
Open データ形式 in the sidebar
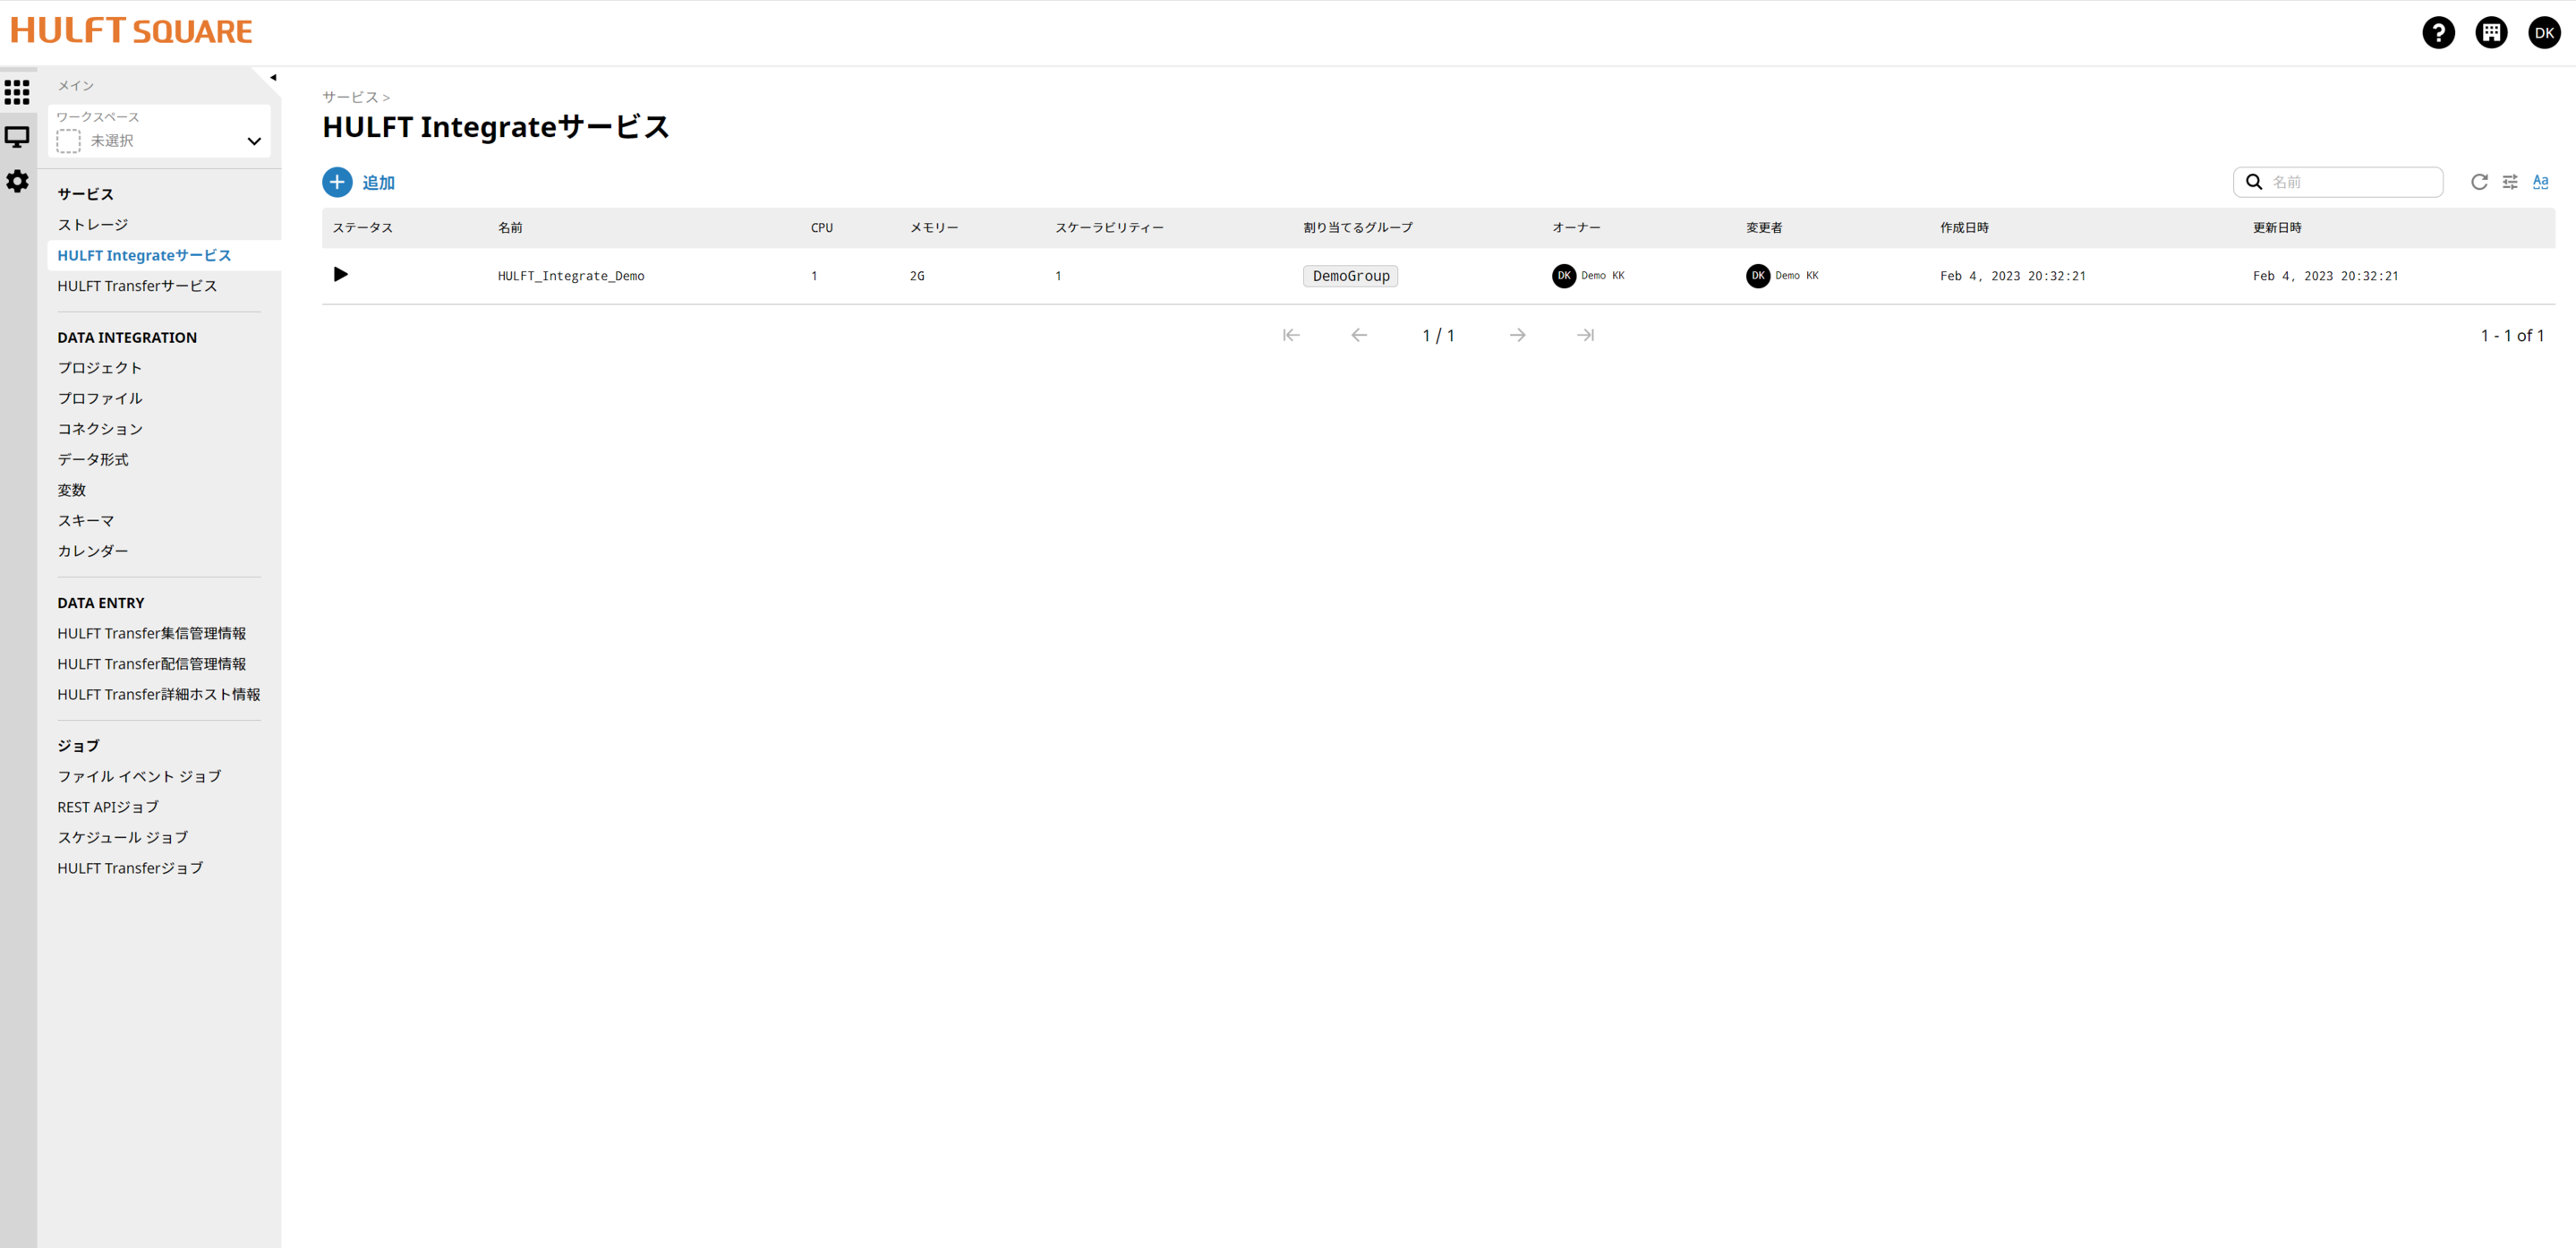click(93, 459)
